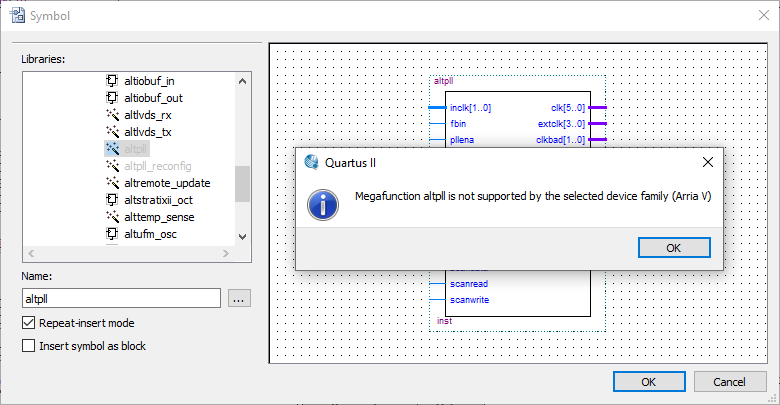780x405 pixels.
Task: Click the altiobuf_out symbol icon
Action: pos(112,98)
